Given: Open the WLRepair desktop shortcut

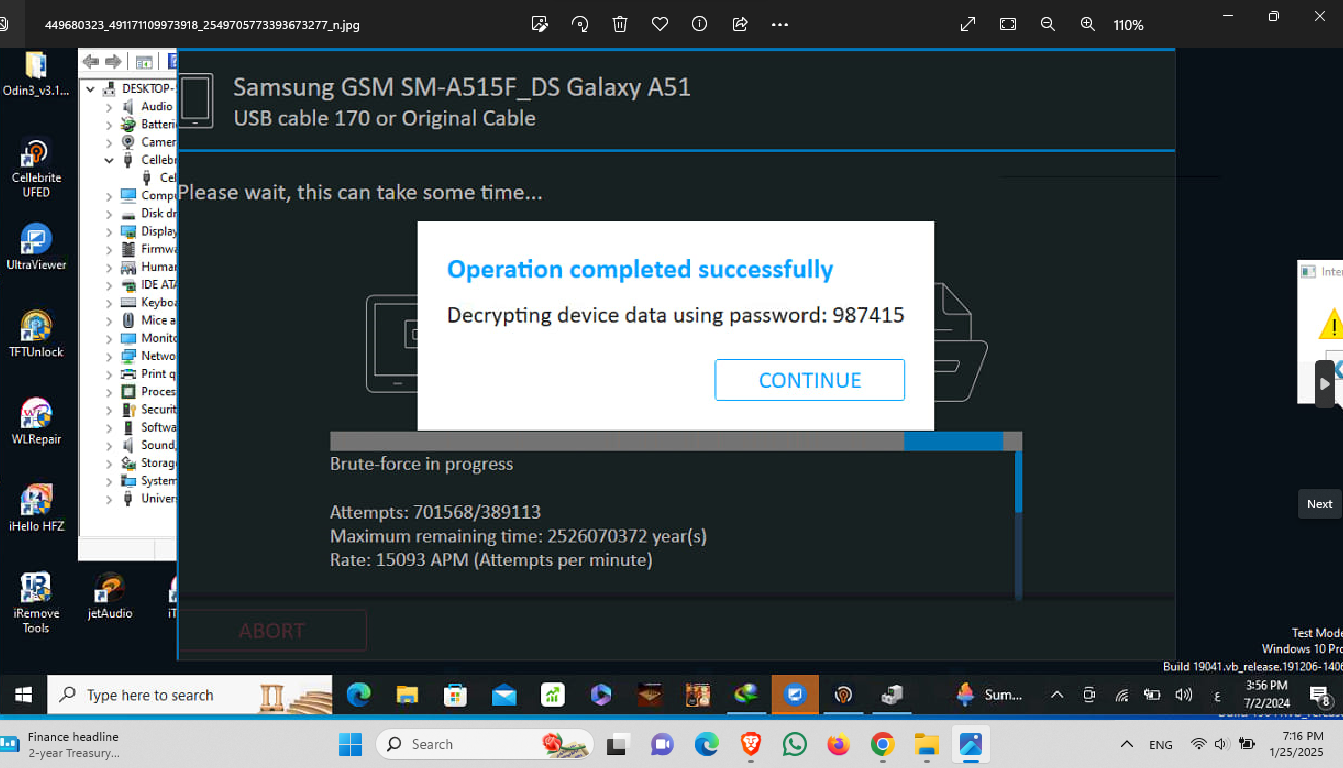Looking at the screenshot, I should click(36, 421).
